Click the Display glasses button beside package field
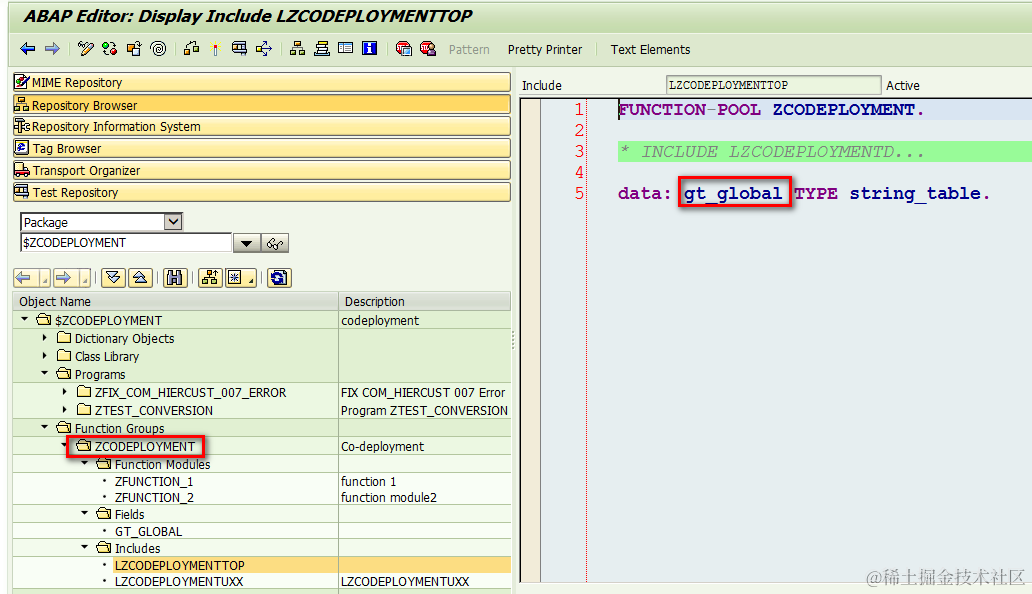This screenshot has height=594, width=1032. [275, 243]
